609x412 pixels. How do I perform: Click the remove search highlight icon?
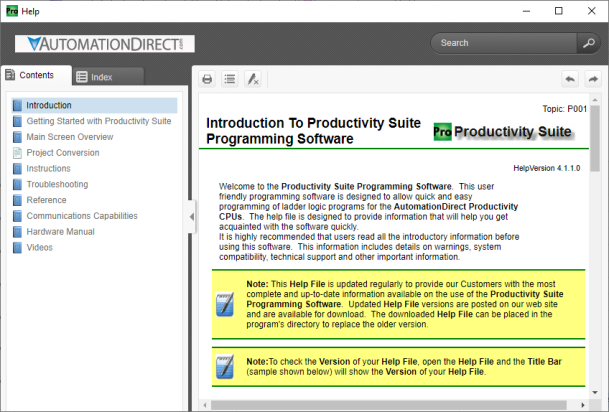pos(253,78)
